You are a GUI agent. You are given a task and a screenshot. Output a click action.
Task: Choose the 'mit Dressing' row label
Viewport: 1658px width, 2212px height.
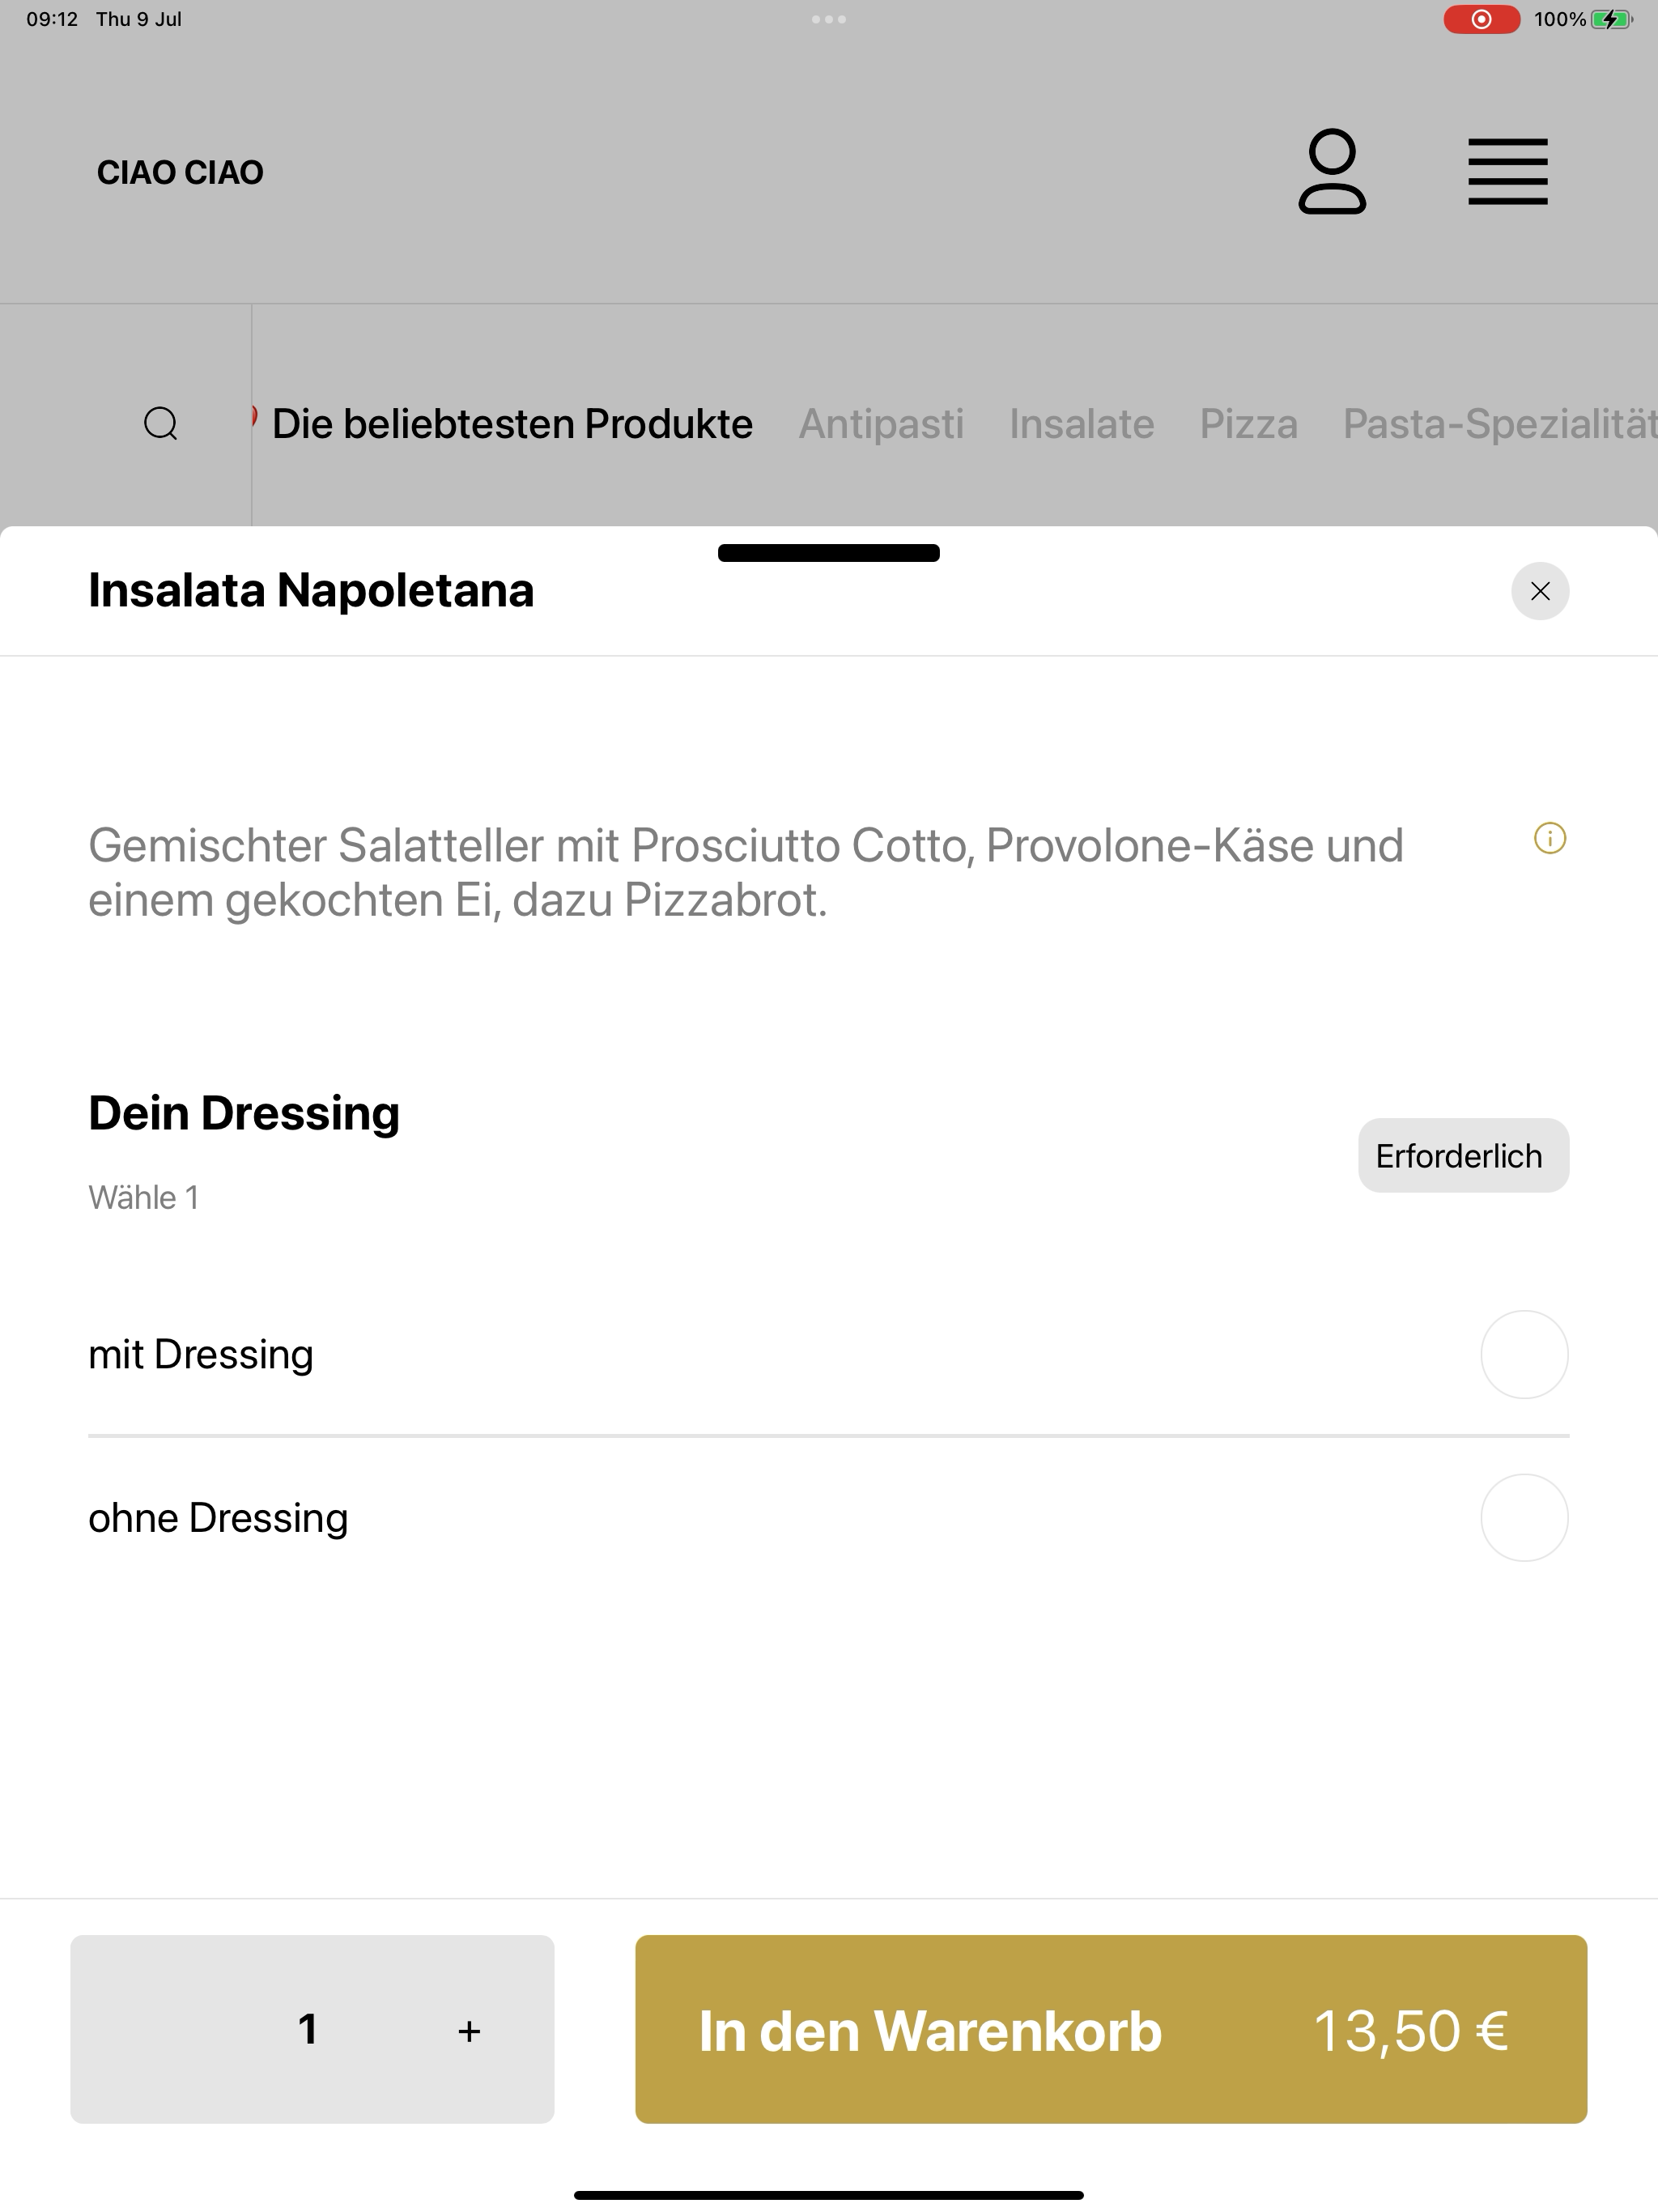[201, 1354]
